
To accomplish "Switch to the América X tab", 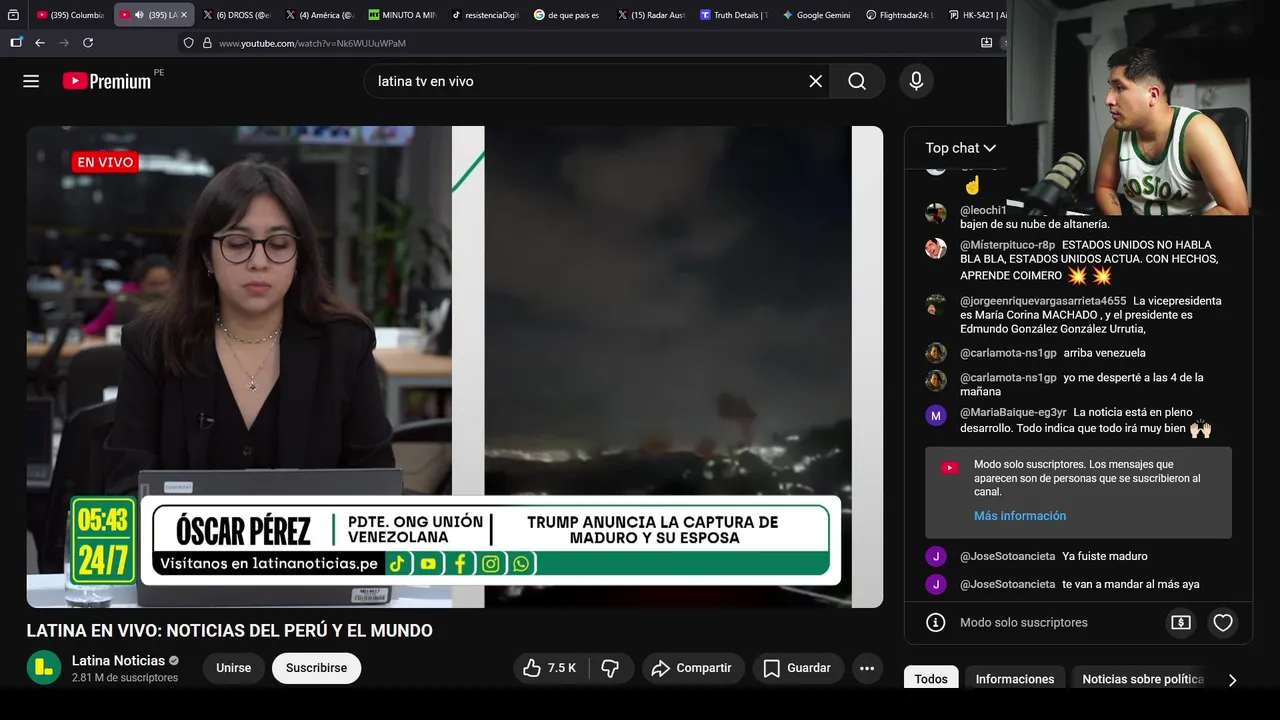I will point(319,15).
